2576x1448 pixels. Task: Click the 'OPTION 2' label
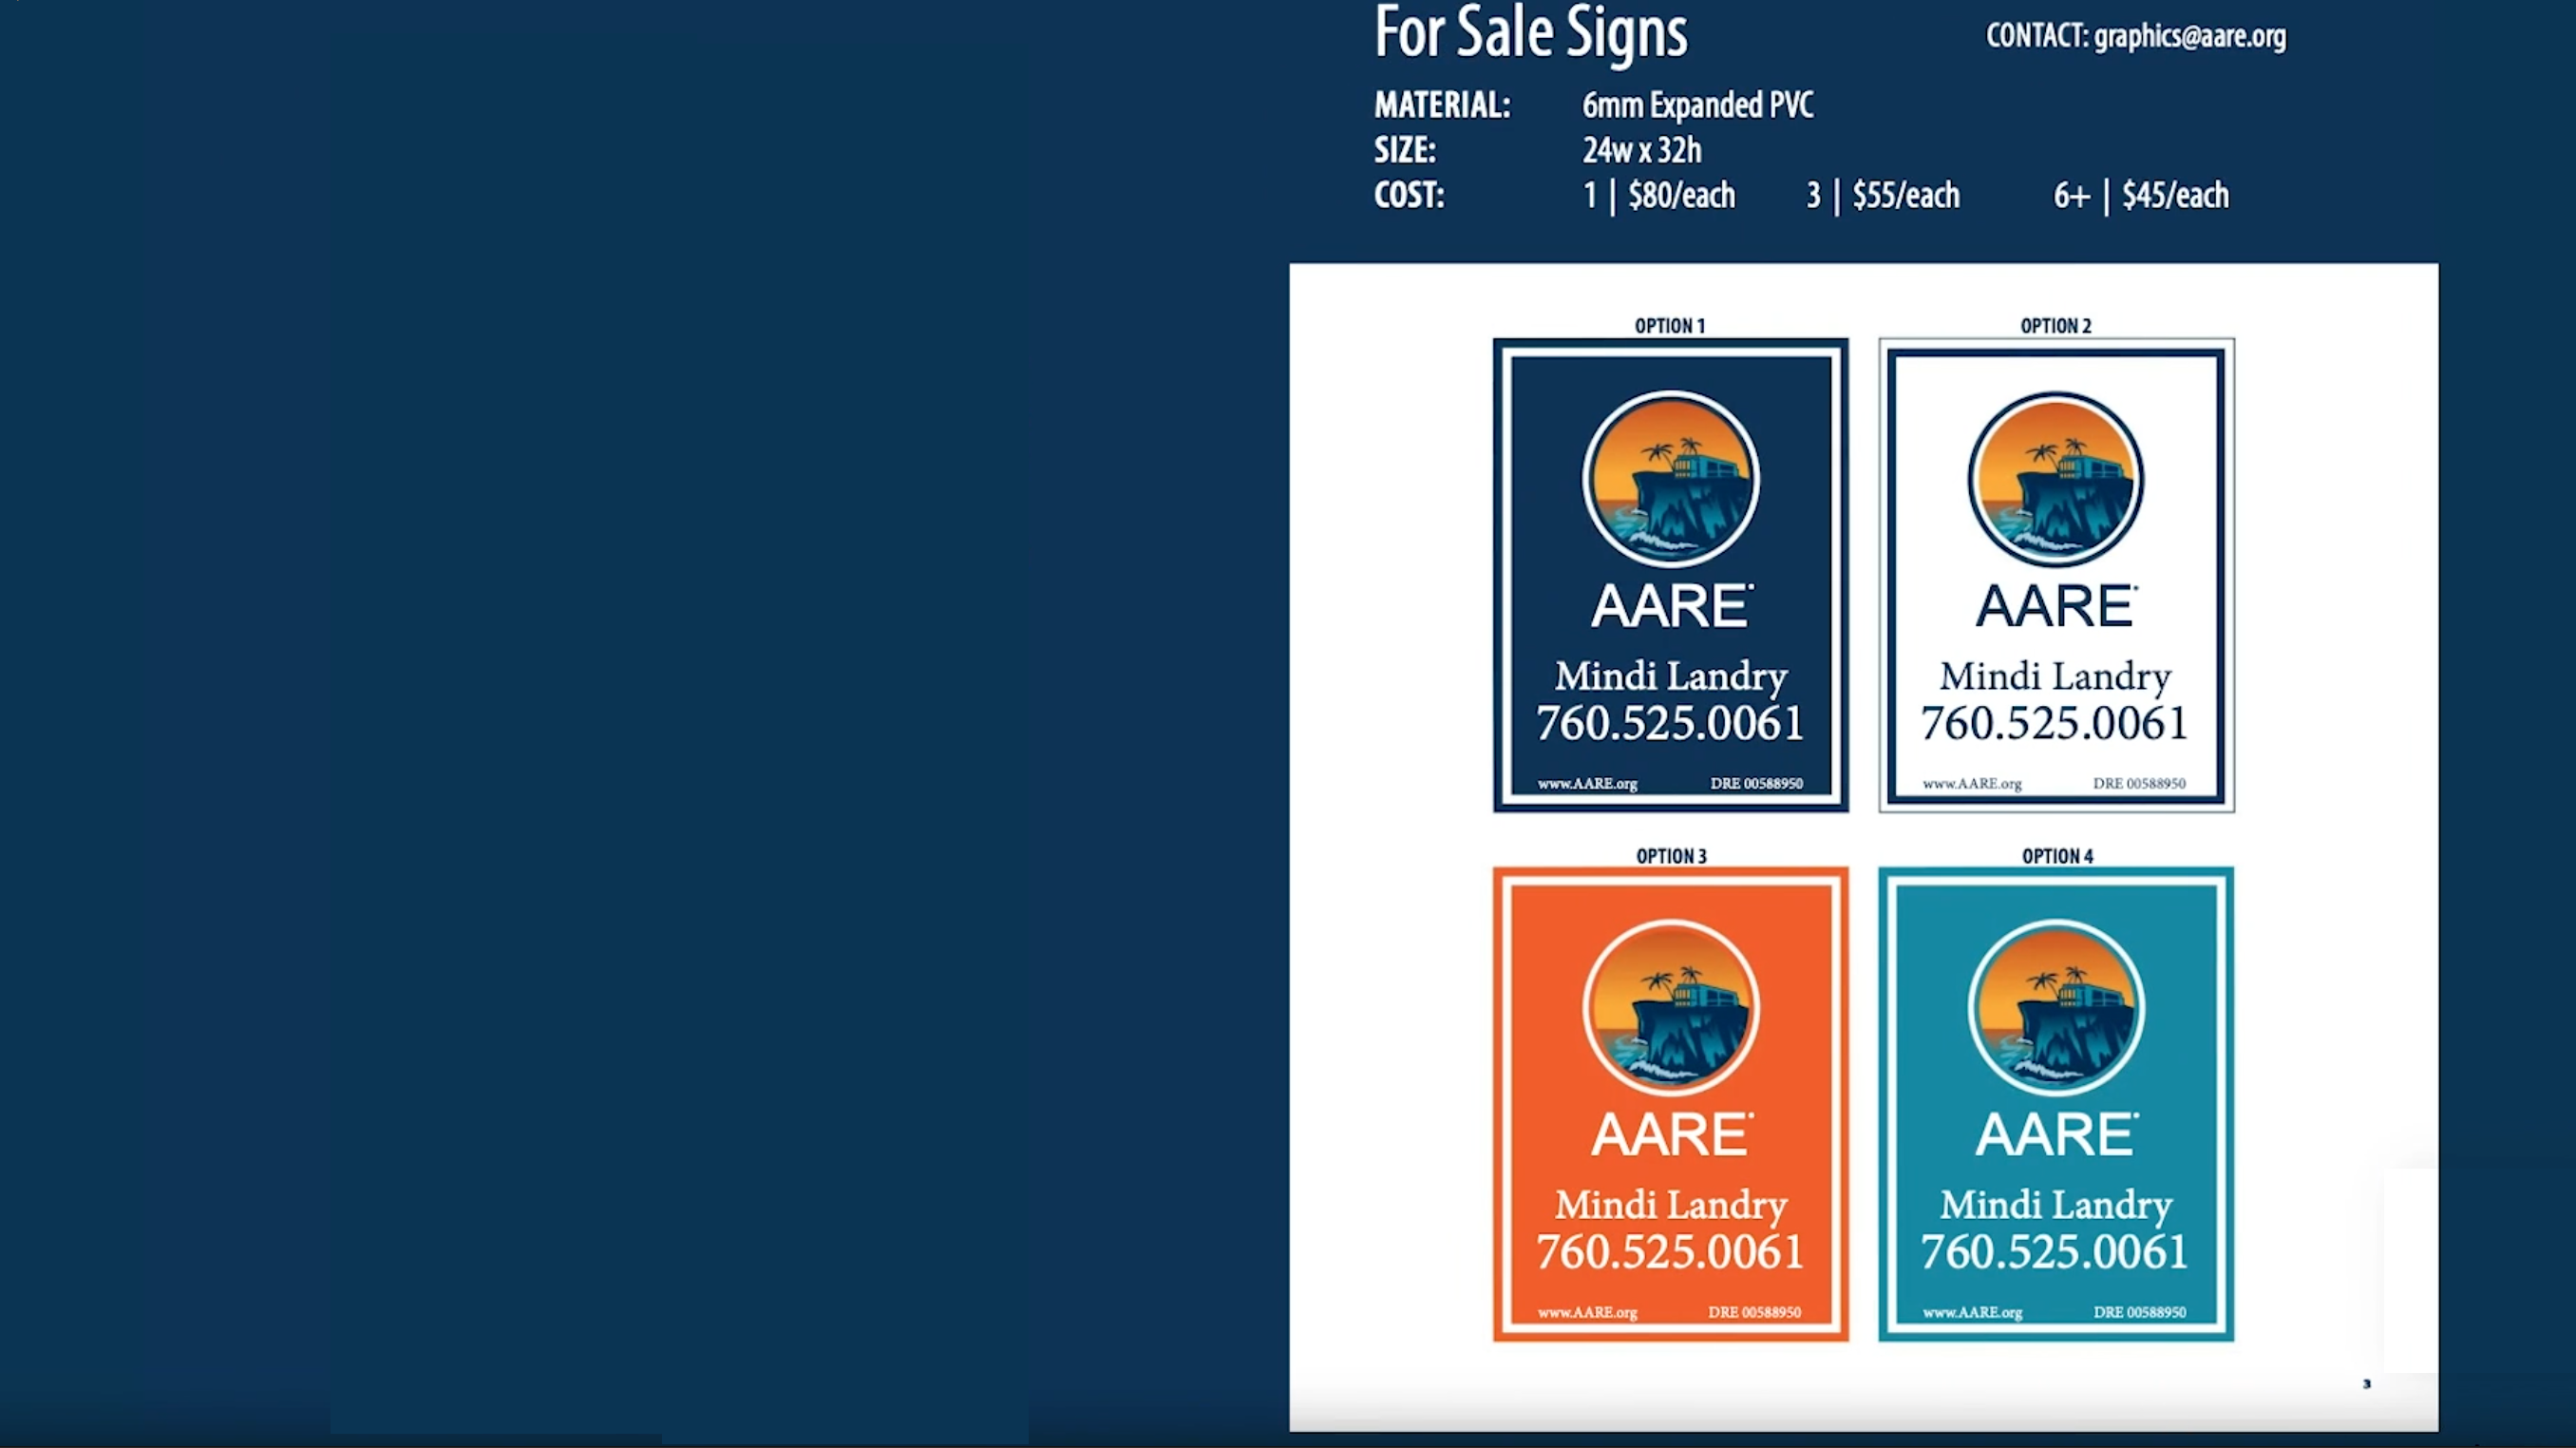(2056, 326)
